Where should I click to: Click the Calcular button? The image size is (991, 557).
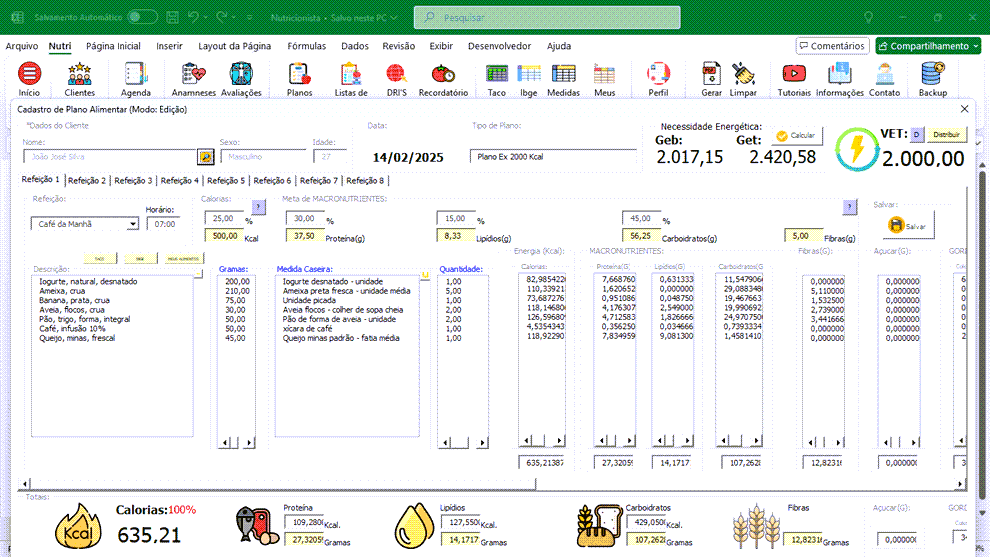[796, 135]
